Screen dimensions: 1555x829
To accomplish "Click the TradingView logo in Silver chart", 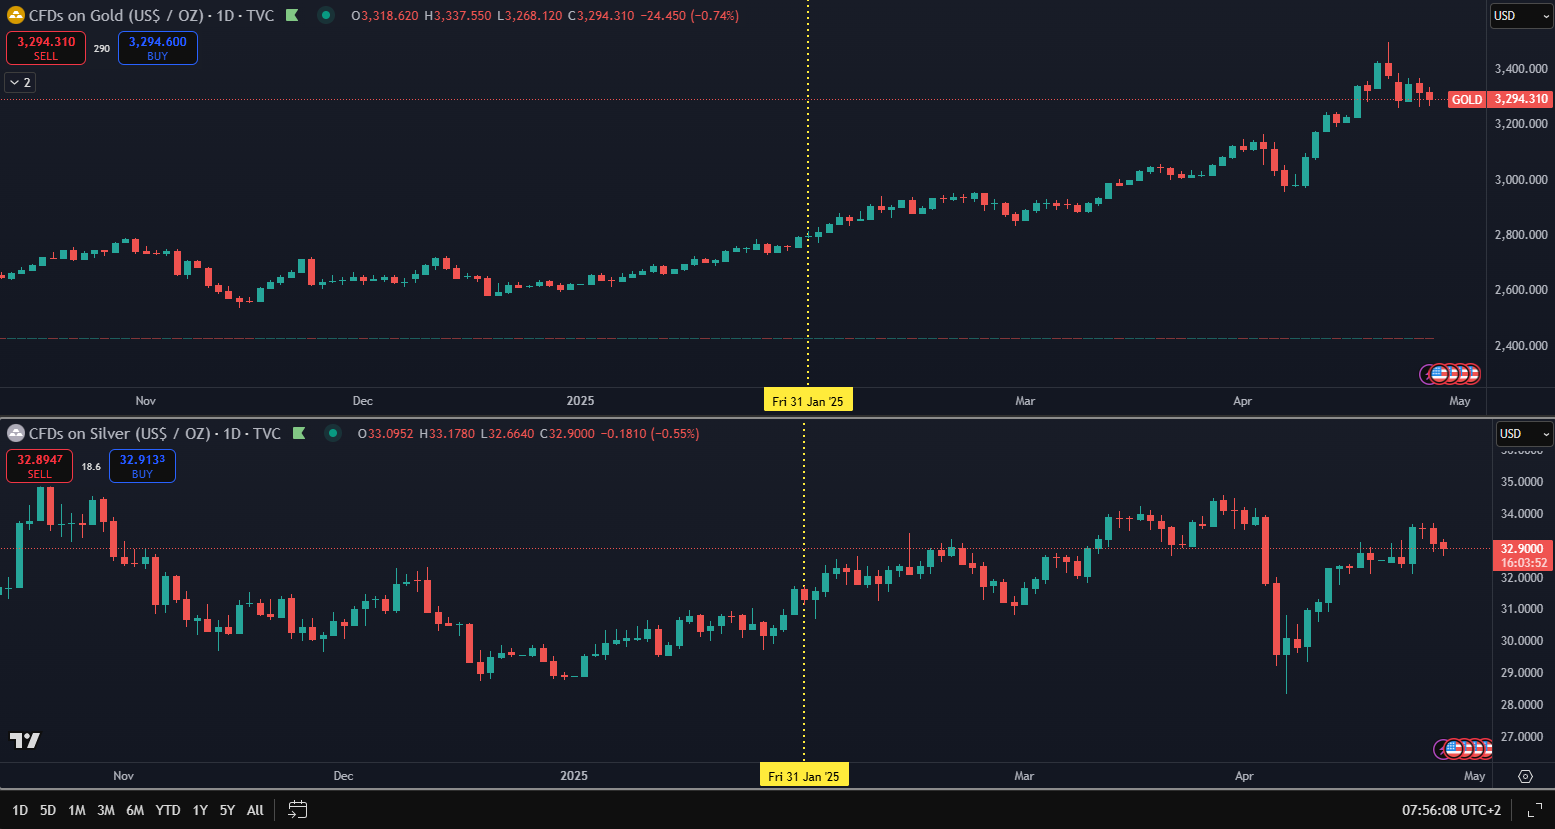I will pyautogui.click(x=25, y=740).
